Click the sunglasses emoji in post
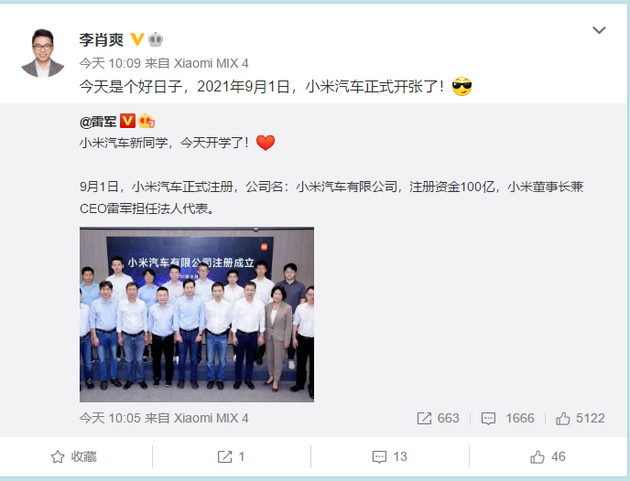Viewport: 630px width, 481px height. [x=462, y=86]
